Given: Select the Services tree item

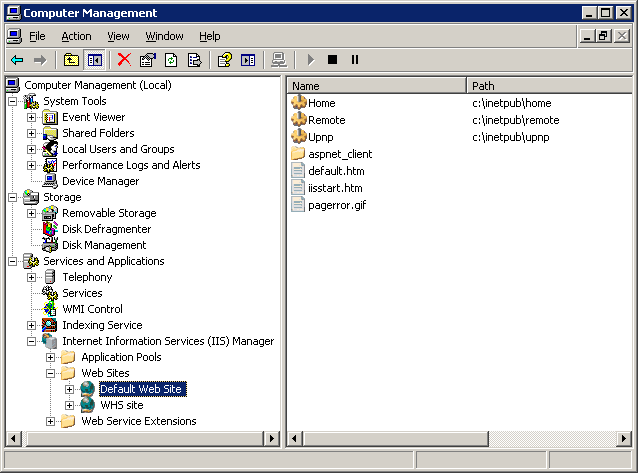Looking at the screenshot, I should [82, 293].
